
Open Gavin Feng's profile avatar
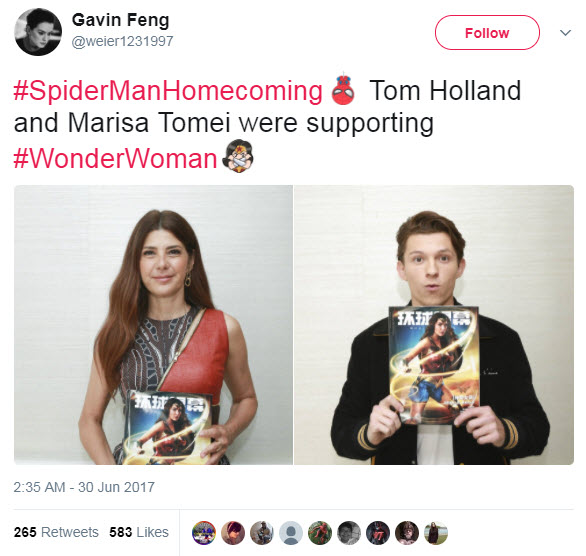[38, 32]
